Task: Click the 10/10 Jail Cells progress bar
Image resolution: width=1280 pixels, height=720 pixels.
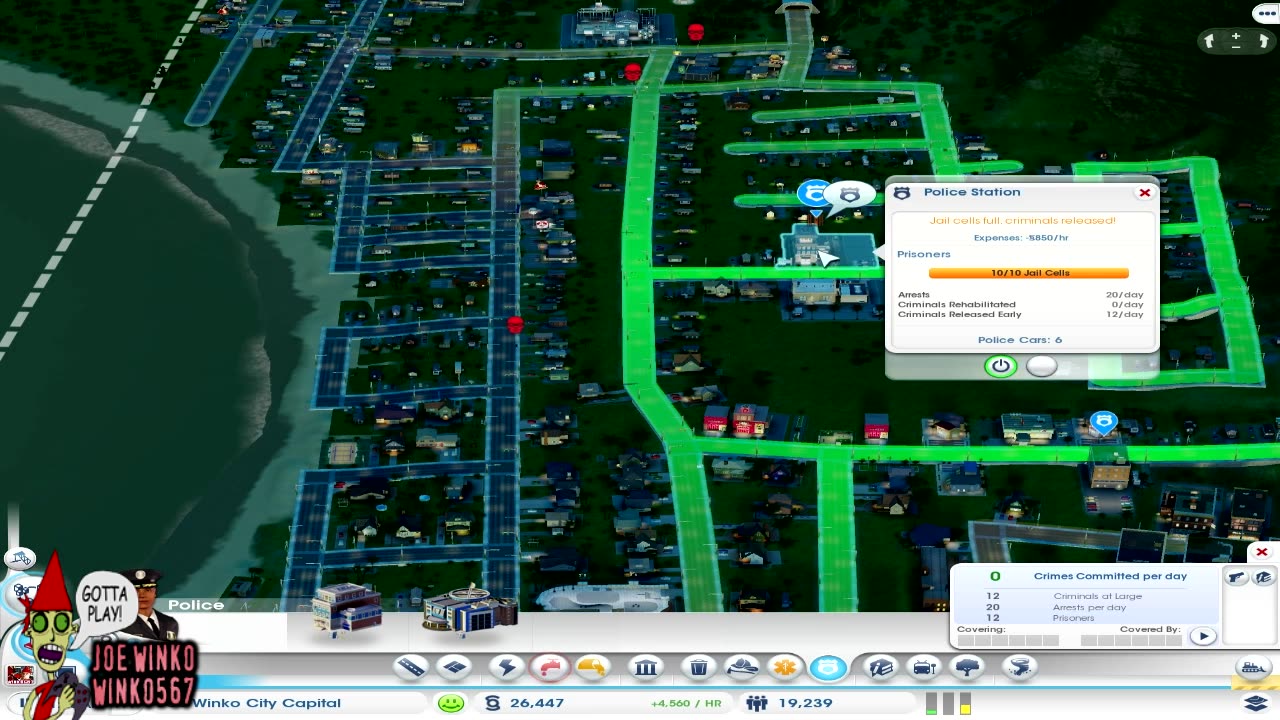Action: coord(1029,273)
